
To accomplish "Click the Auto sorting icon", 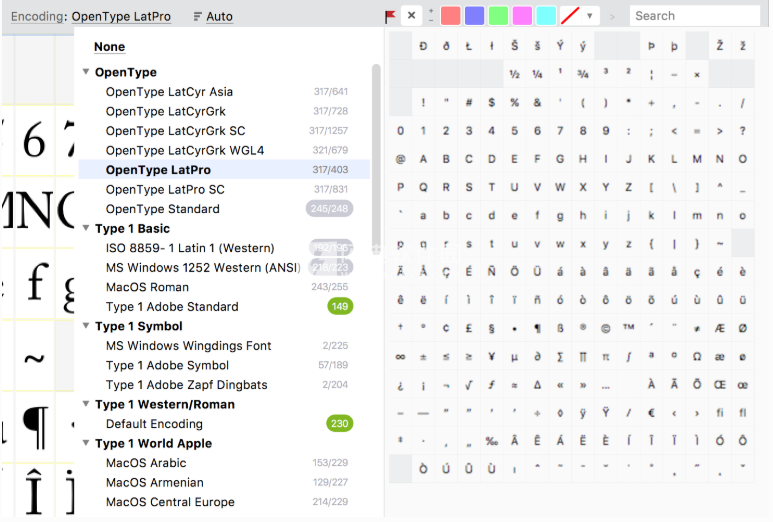I will [x=198, y=17].
